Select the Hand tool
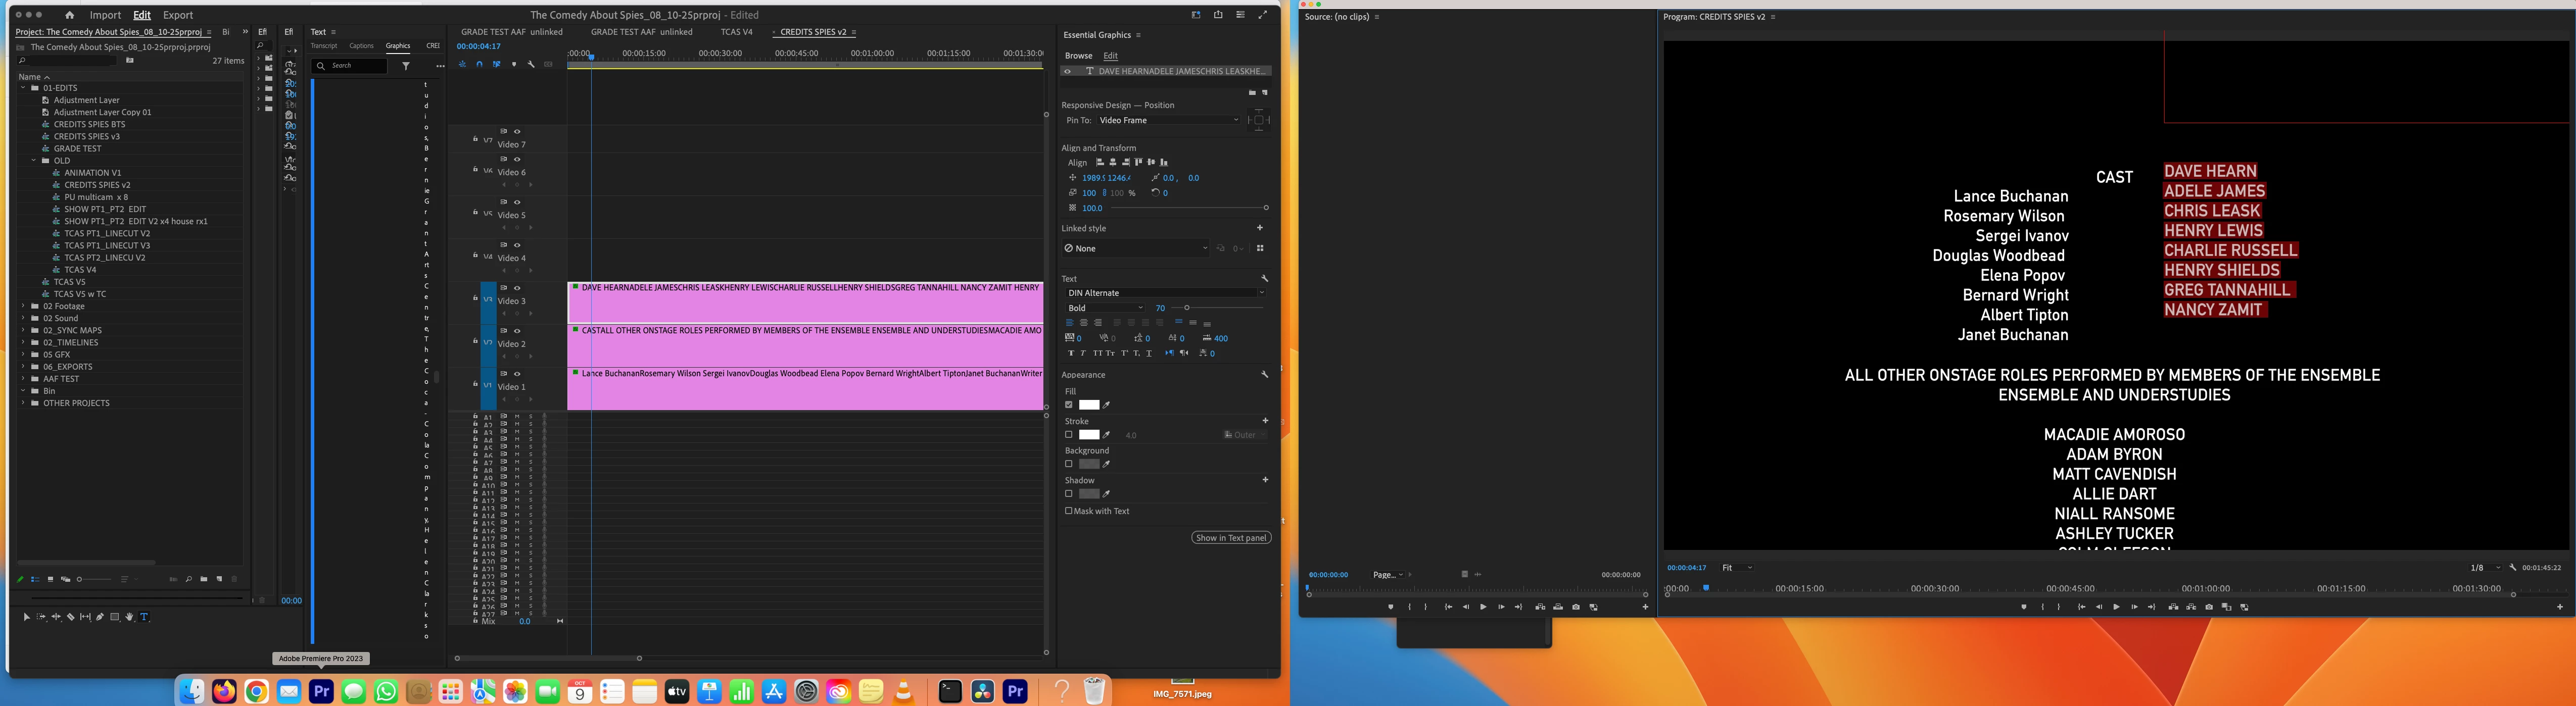 pos(129,617)
